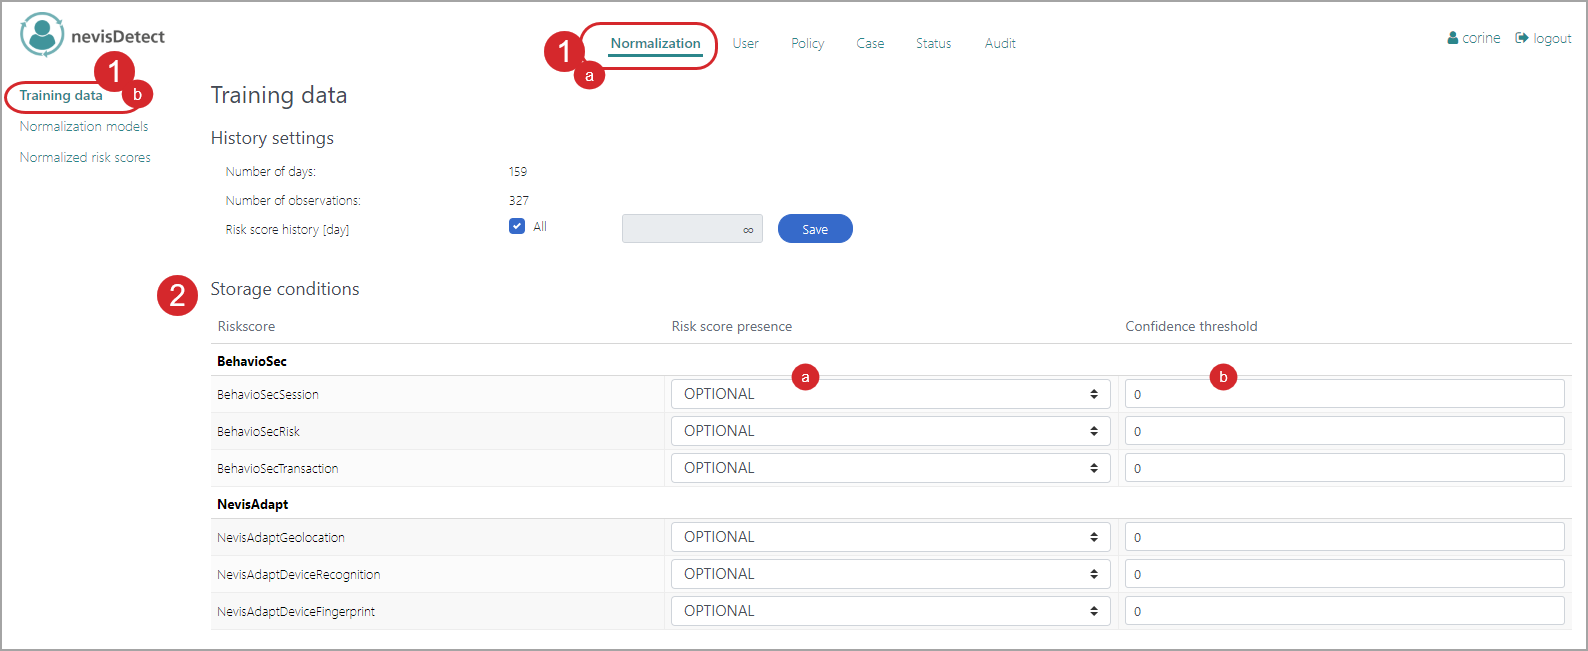Click the corine user profile icon
This screenshot has width=1588, height=651.
click(1452, 38)
